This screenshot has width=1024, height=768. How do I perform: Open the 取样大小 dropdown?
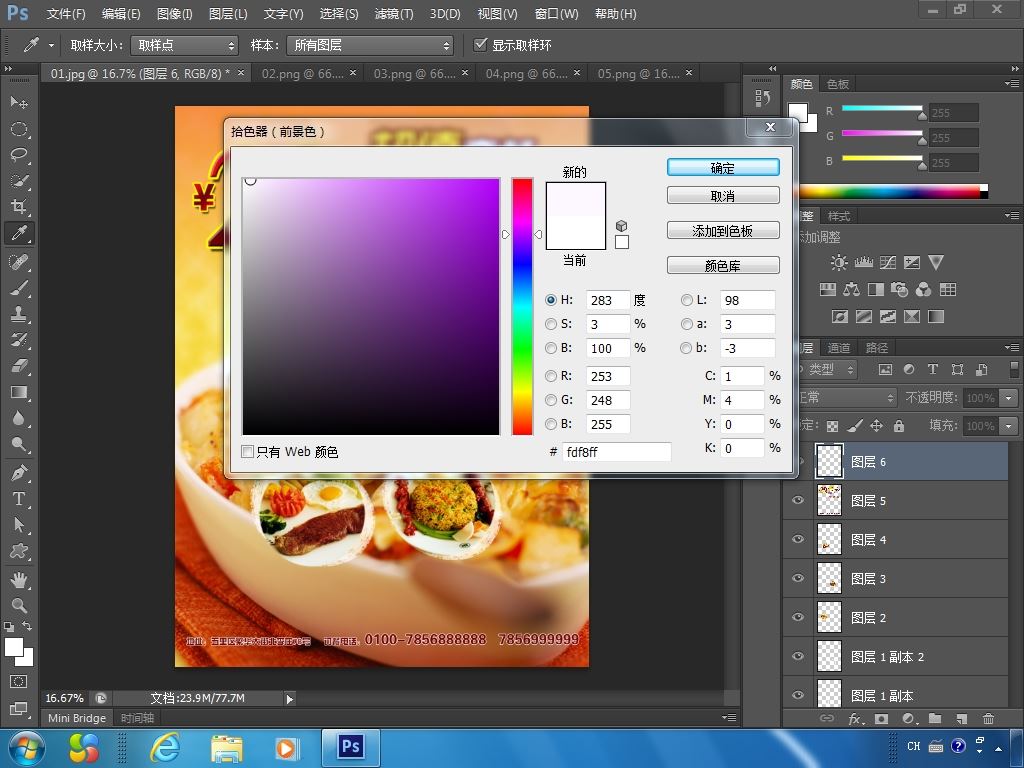184,45
